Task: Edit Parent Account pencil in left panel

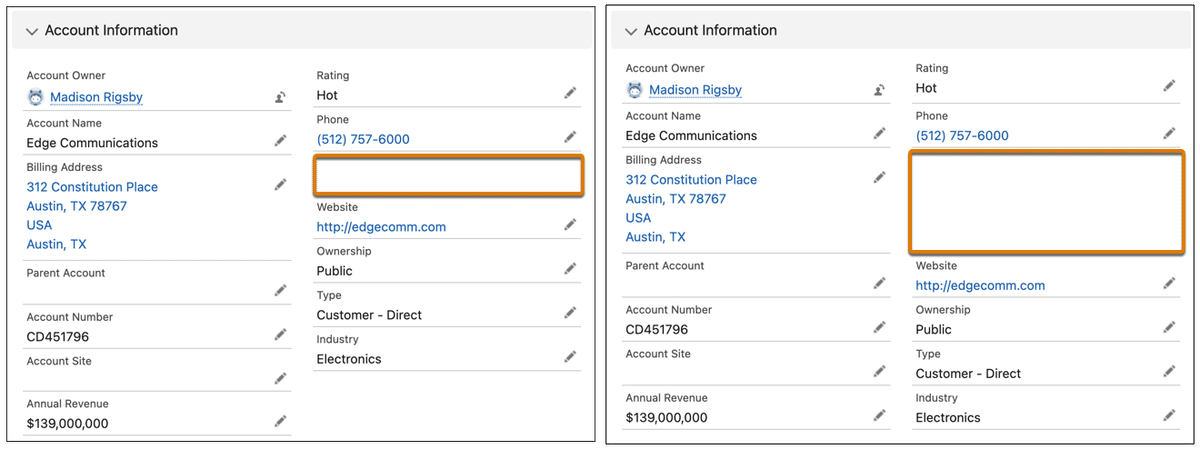Action: 281,290
